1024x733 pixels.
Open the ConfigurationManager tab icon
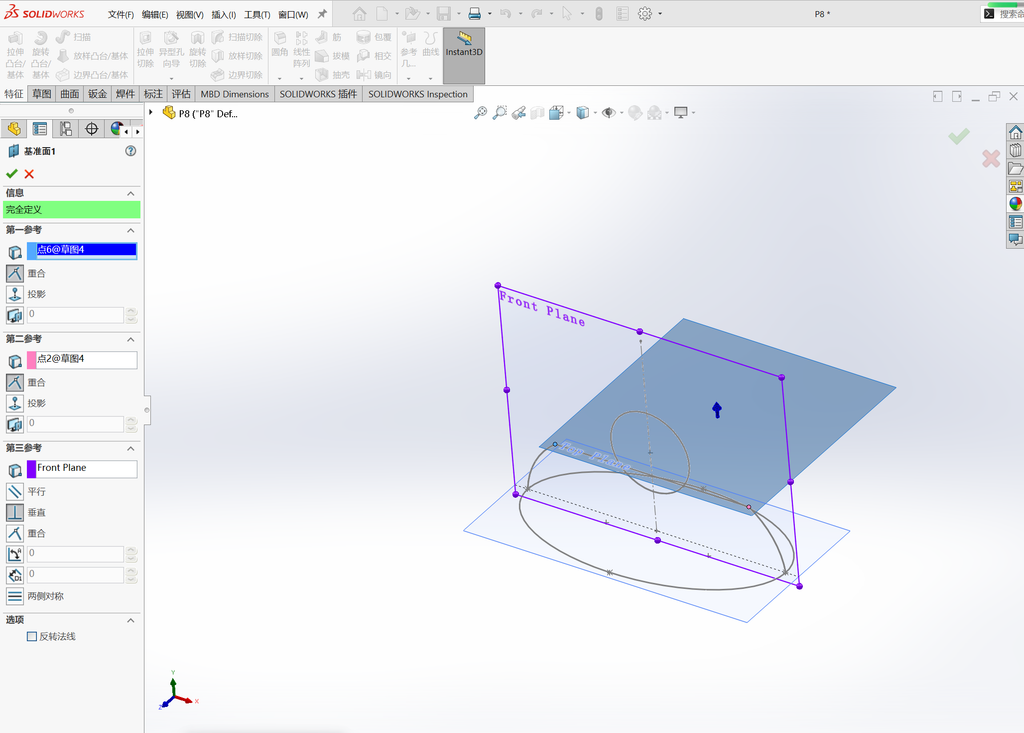click(x=66, y=129)
